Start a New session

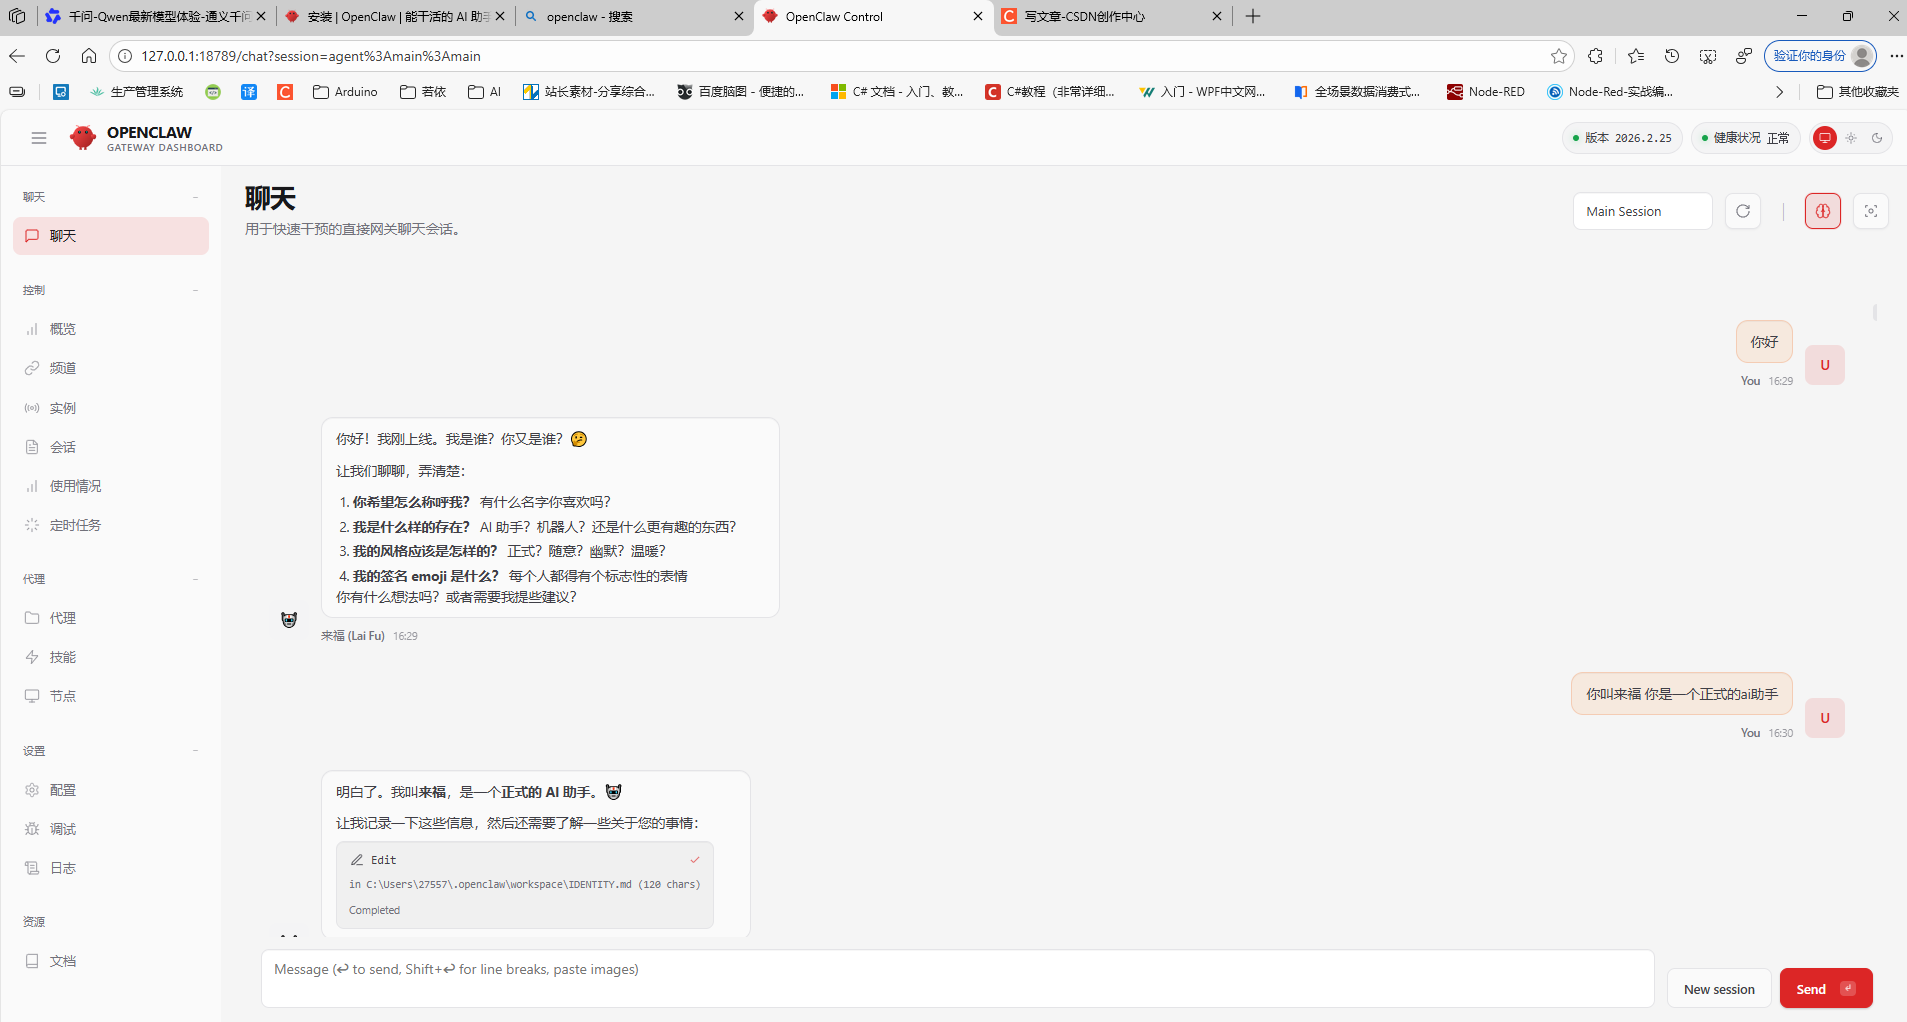point(1719,988)
